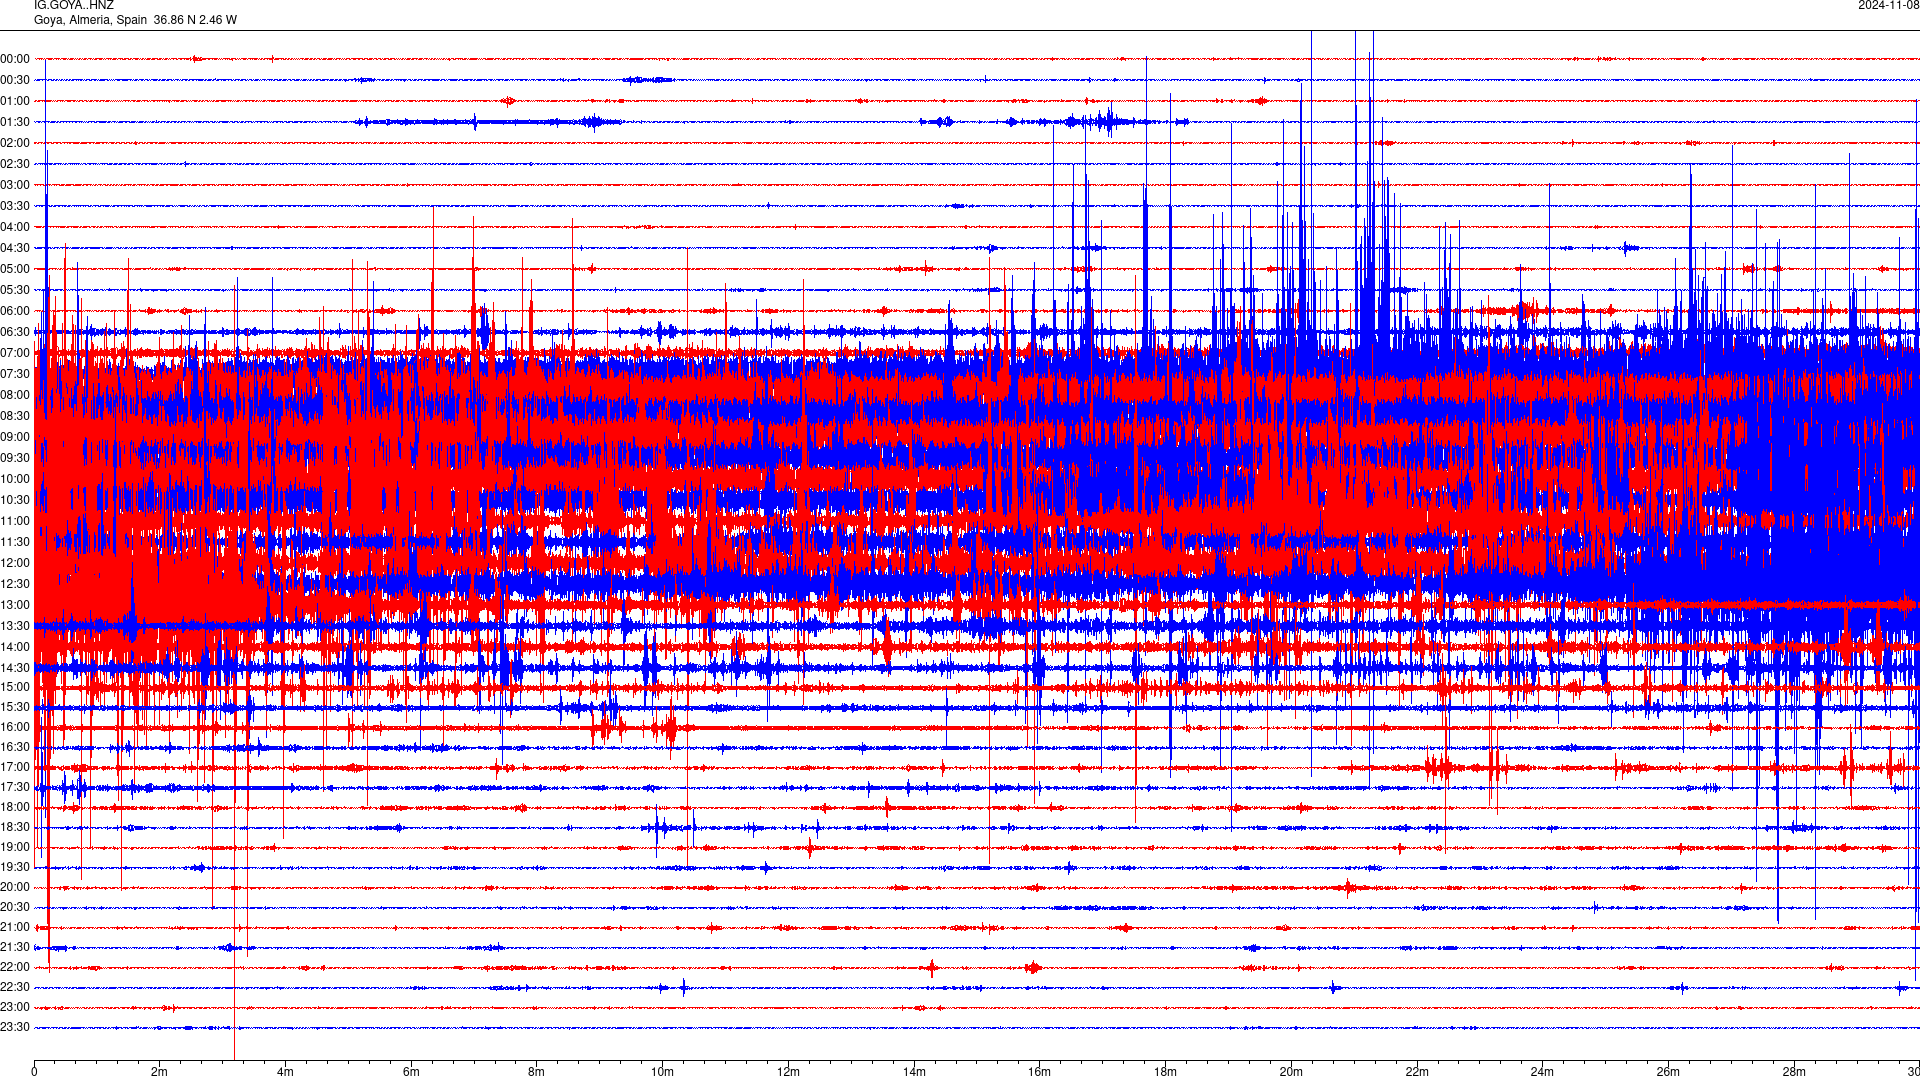Click the 2m mark on minute axis
This screenshot has width=1920, height=1080.
tap(160, 1072)
